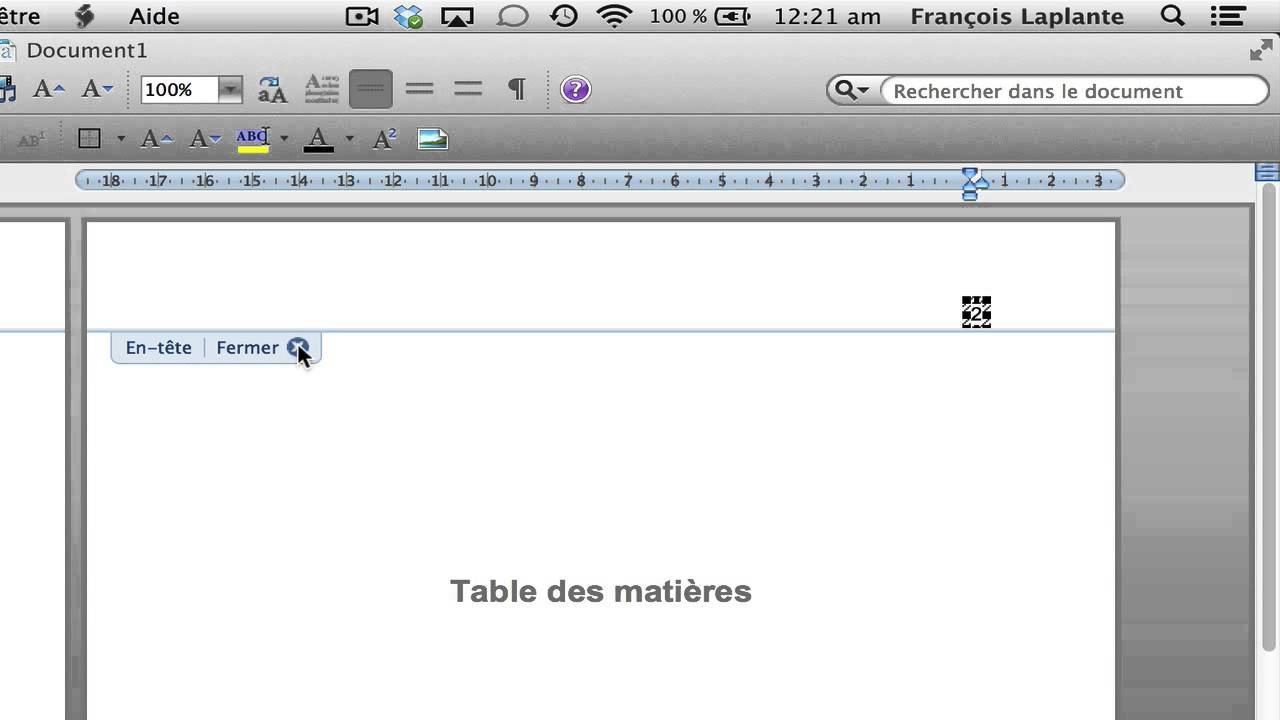Toggle the middle line spacing button
Screen dimensions: 1280x720
(x=419, y=90)
